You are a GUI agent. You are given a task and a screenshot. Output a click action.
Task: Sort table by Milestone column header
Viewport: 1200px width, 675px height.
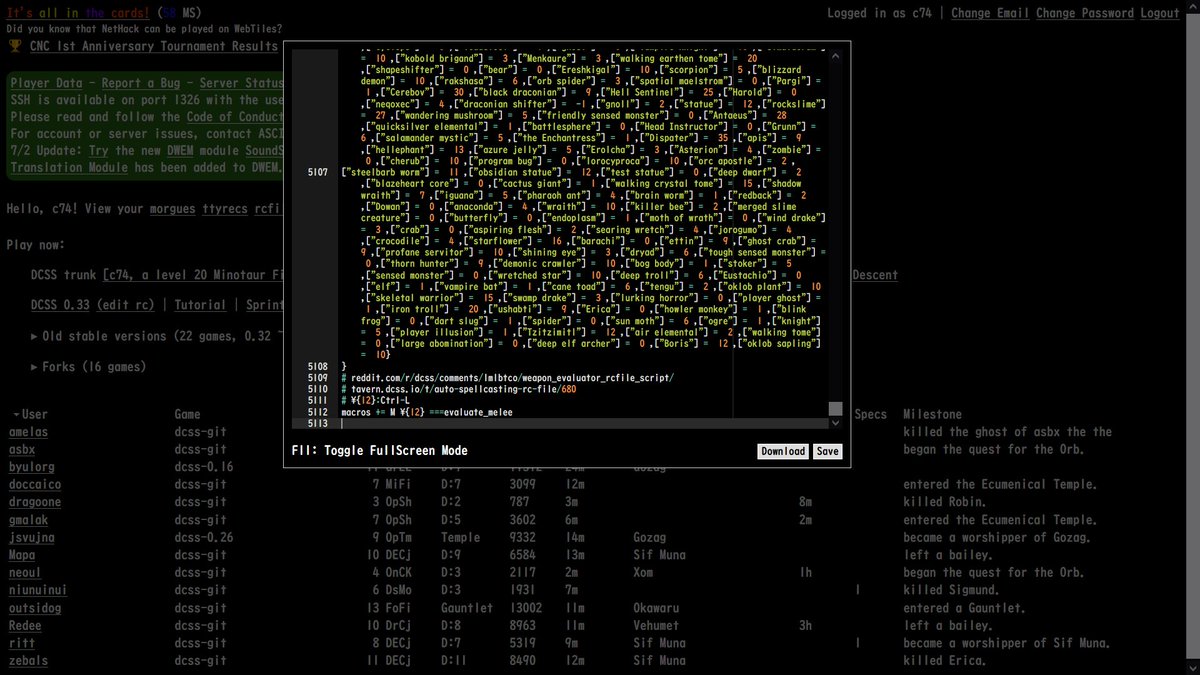932,414
